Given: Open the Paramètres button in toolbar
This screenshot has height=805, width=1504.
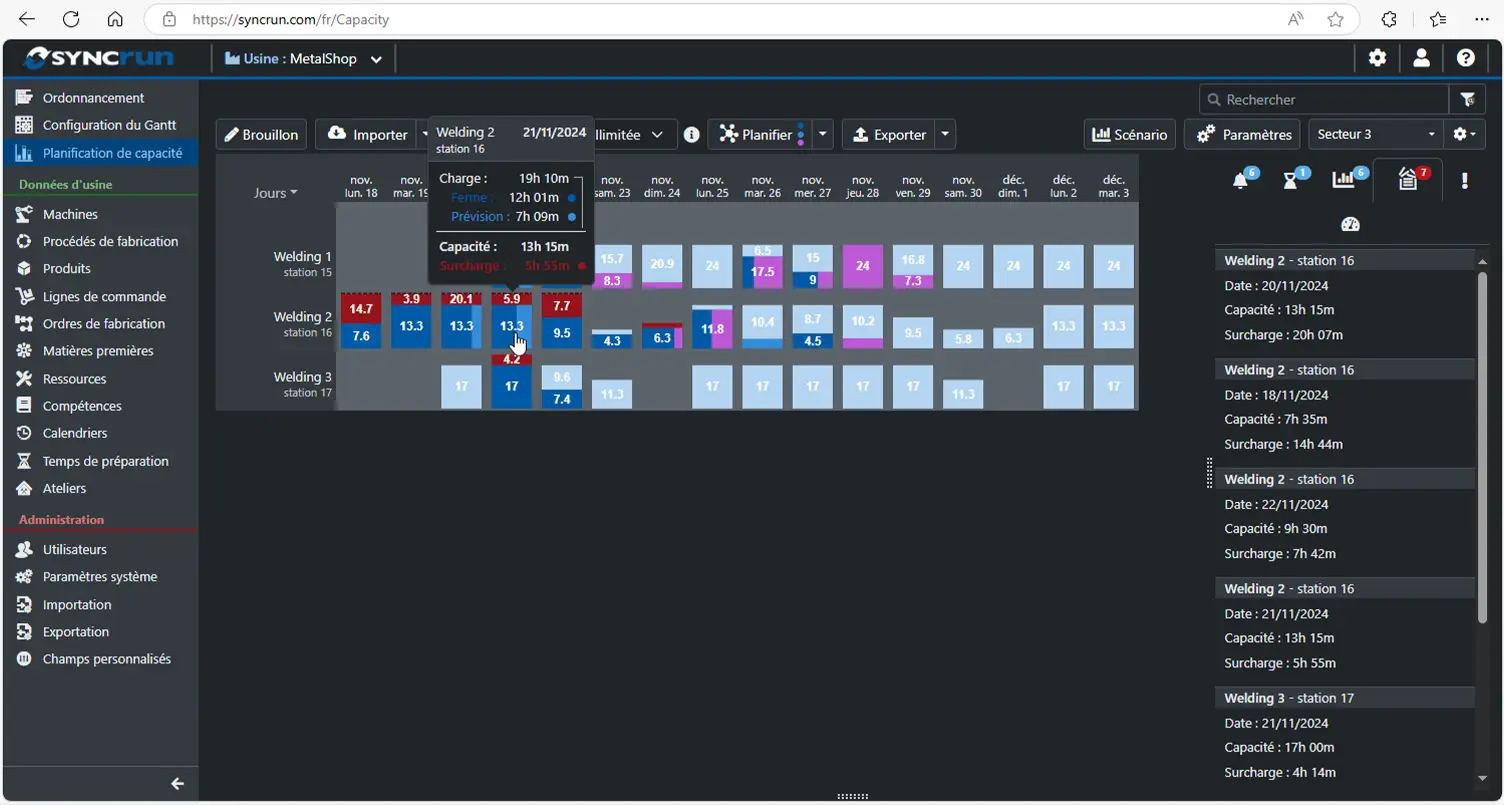Looking at the screenshot, I should [x=1243, y=134].
